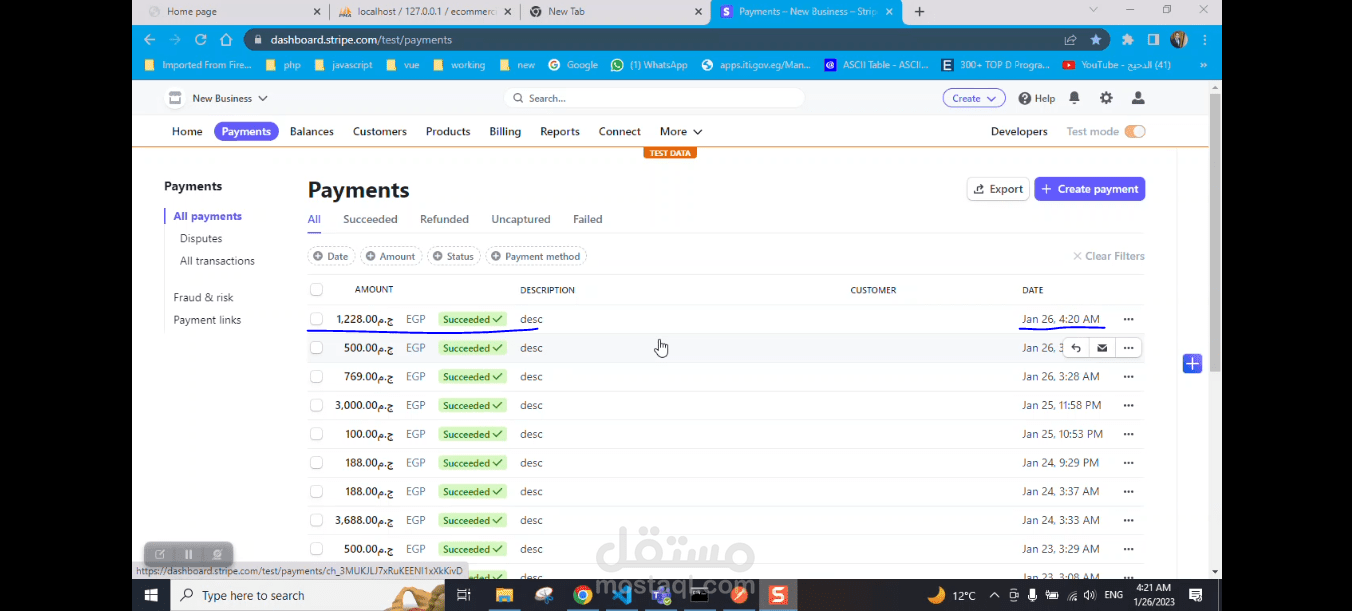
Task: Select the checkbox for the Jan 24 9:29 PM payment
Action: point(316,463)
